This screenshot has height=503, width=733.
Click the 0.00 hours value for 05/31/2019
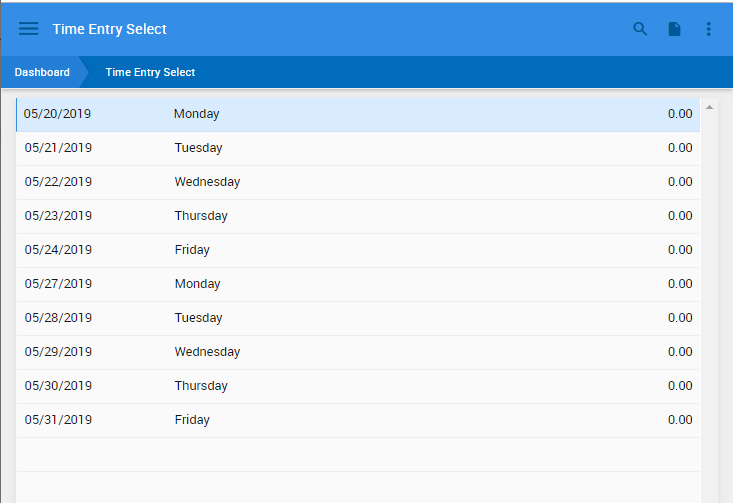pos(680,420)
